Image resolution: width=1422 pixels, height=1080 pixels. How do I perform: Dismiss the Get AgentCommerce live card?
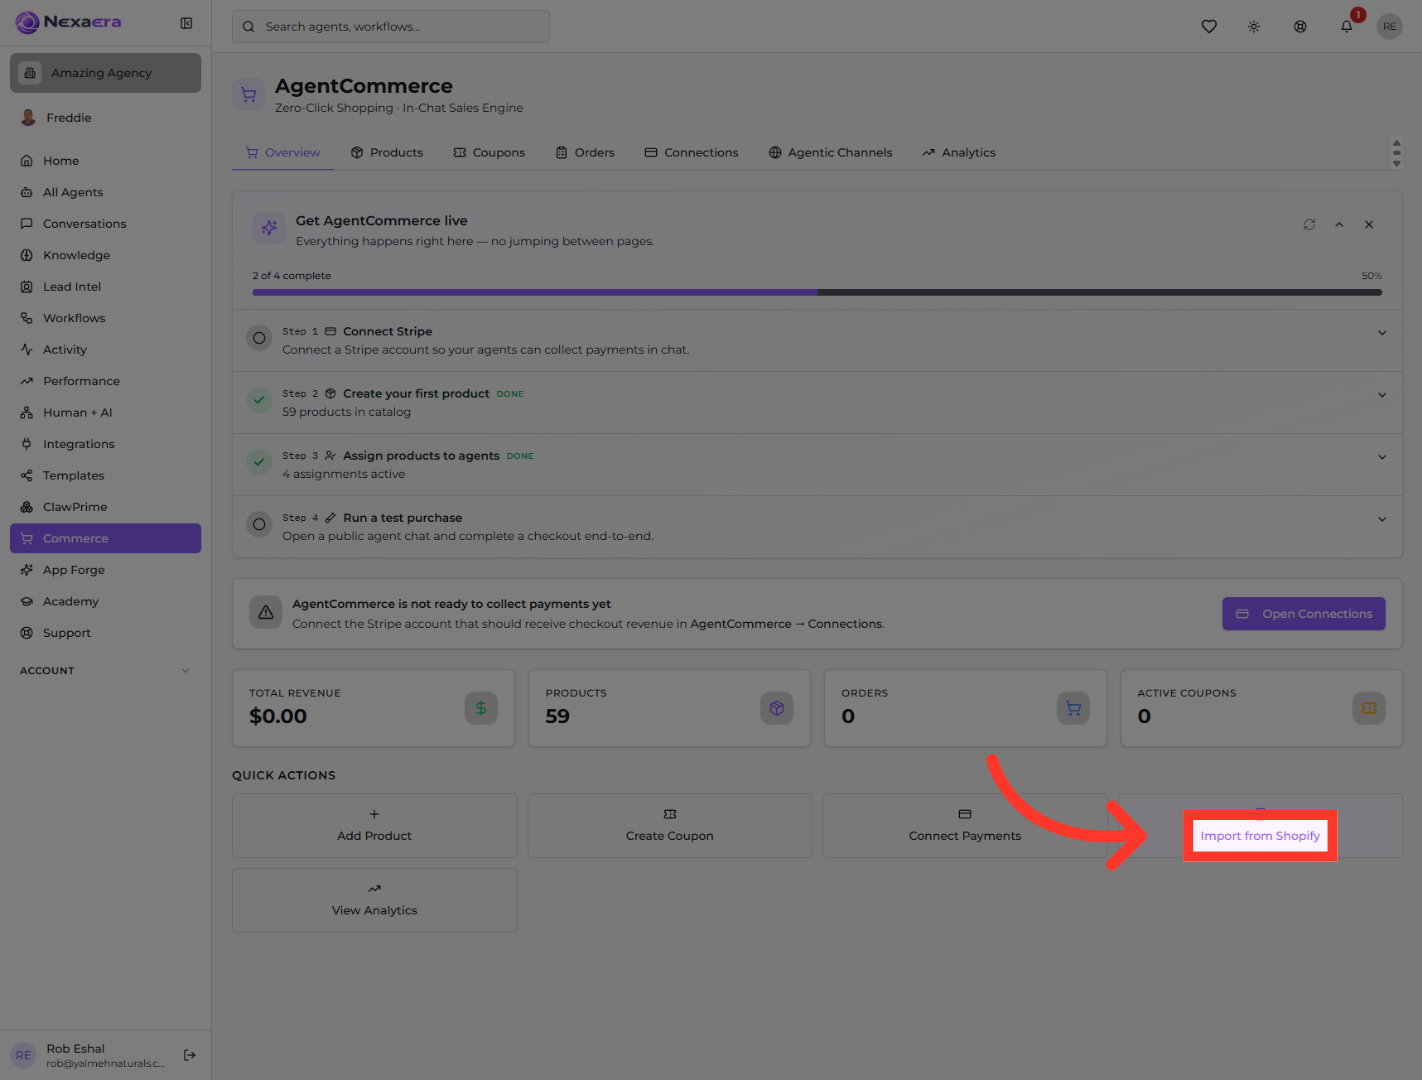pyautogui.click(x=1369, y=225)
